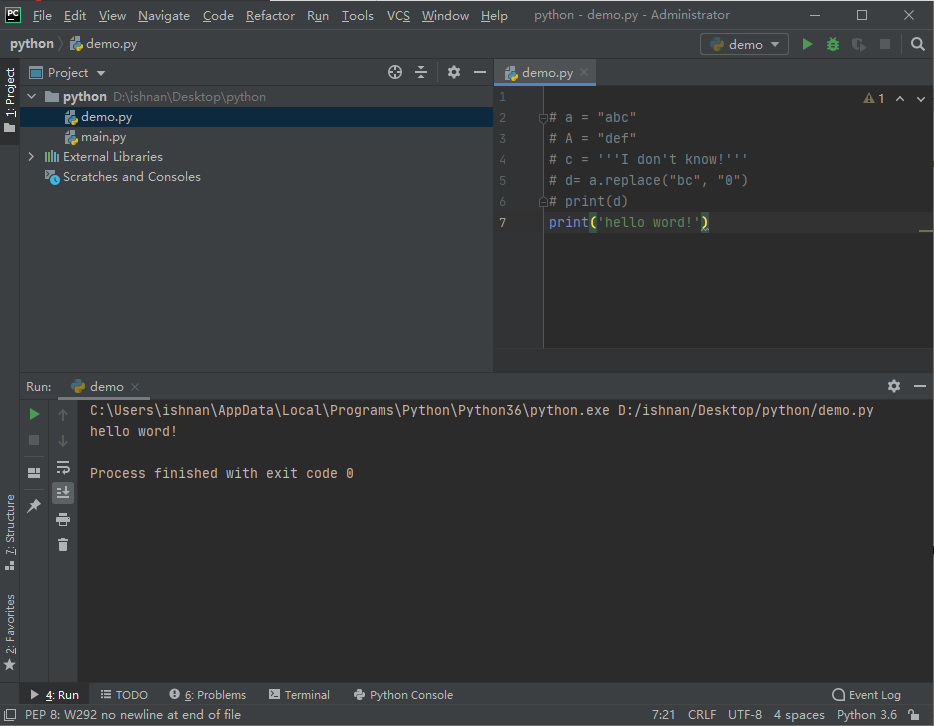This screenshot has height=726, width=934.
Task: Open 4 spaces indent selector
Action: tap(799, 714)
